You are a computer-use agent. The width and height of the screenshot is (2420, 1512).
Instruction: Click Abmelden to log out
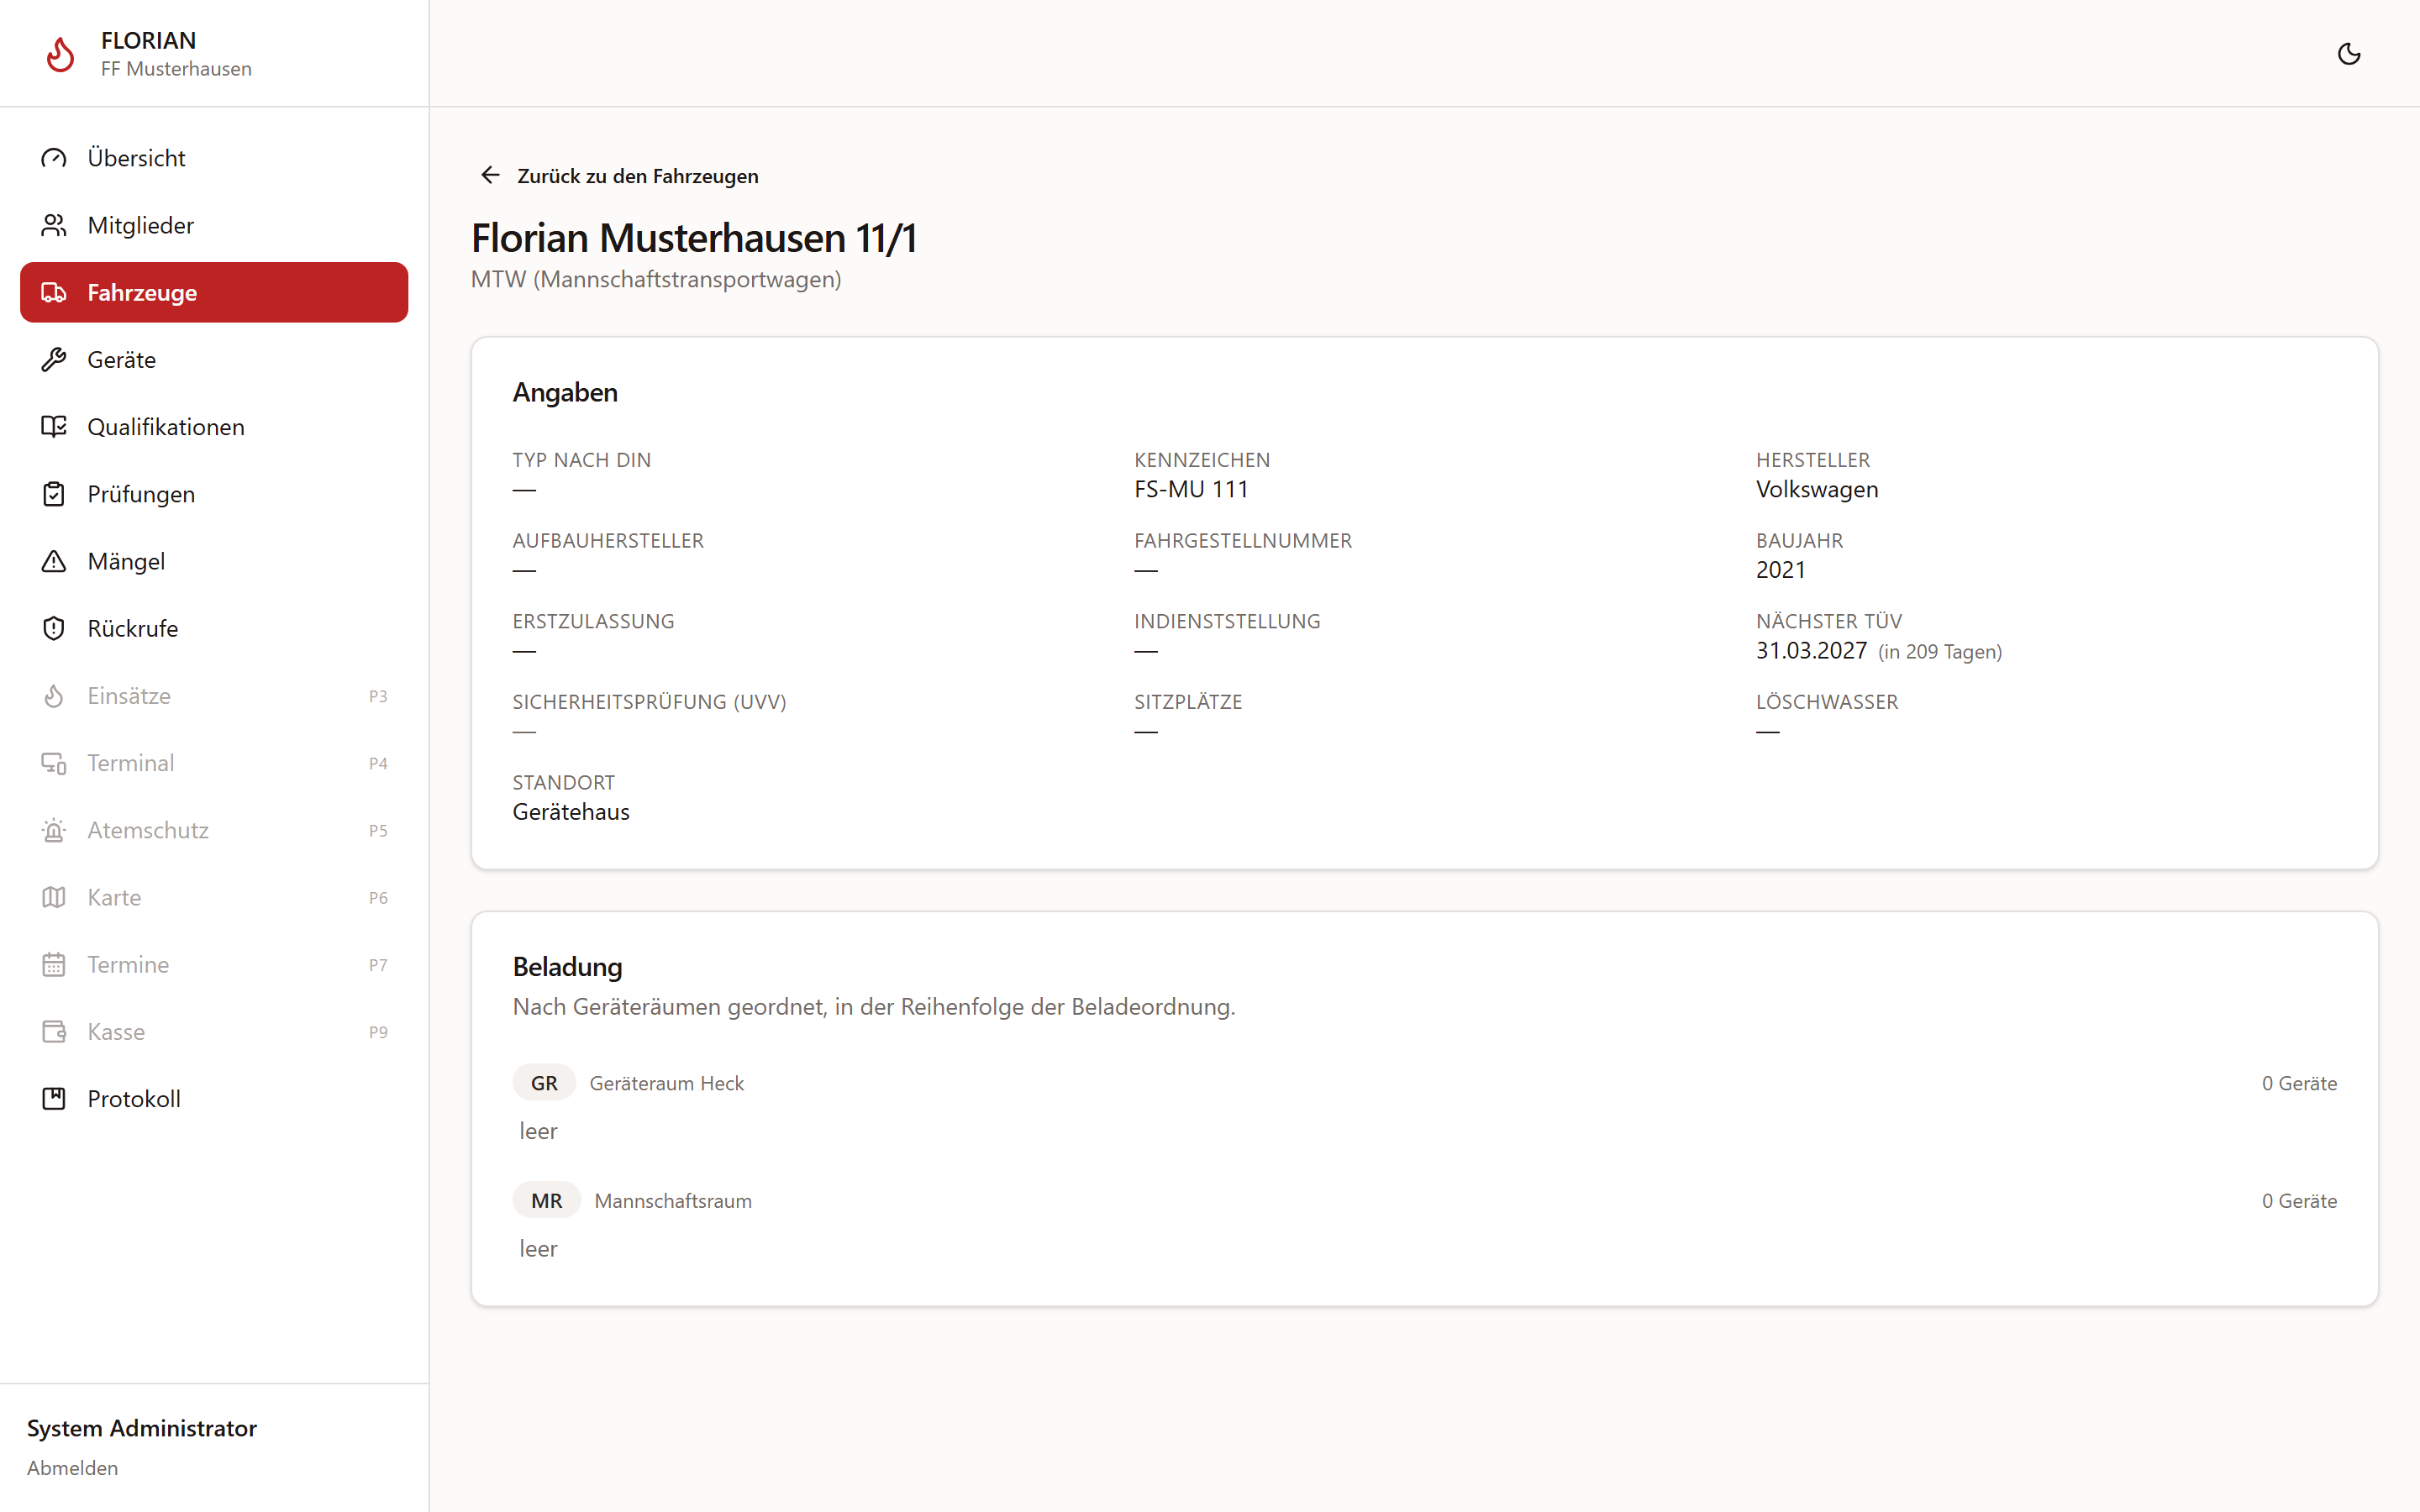72,1468
